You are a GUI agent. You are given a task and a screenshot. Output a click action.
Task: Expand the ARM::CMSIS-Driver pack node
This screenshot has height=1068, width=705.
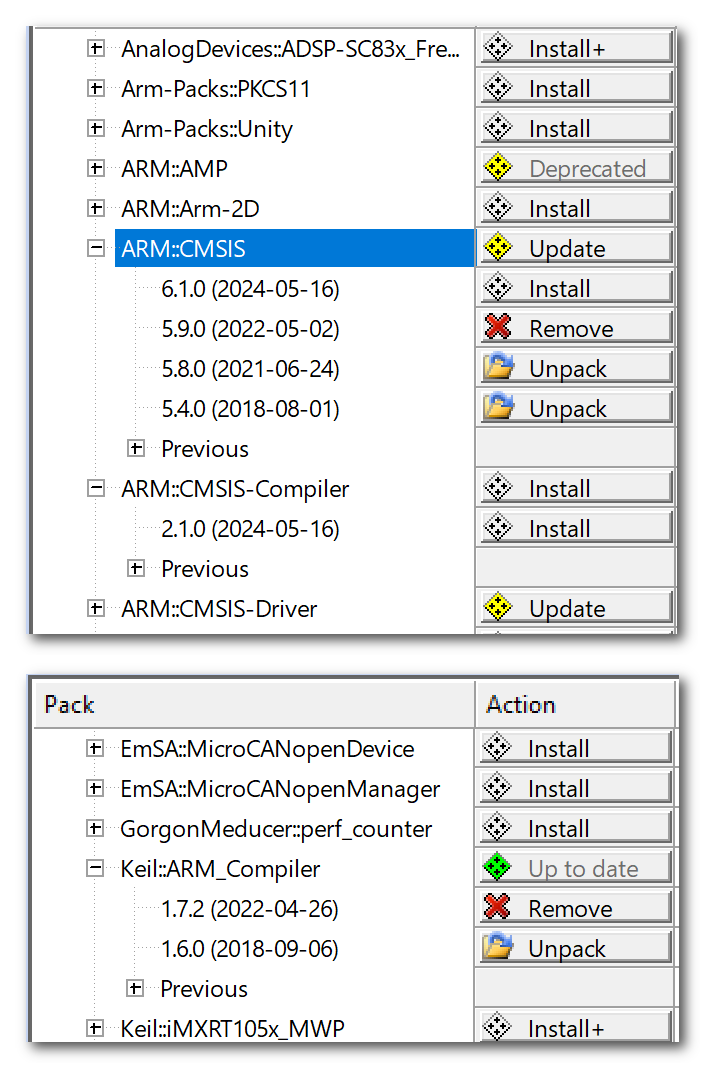click(96, 608)
